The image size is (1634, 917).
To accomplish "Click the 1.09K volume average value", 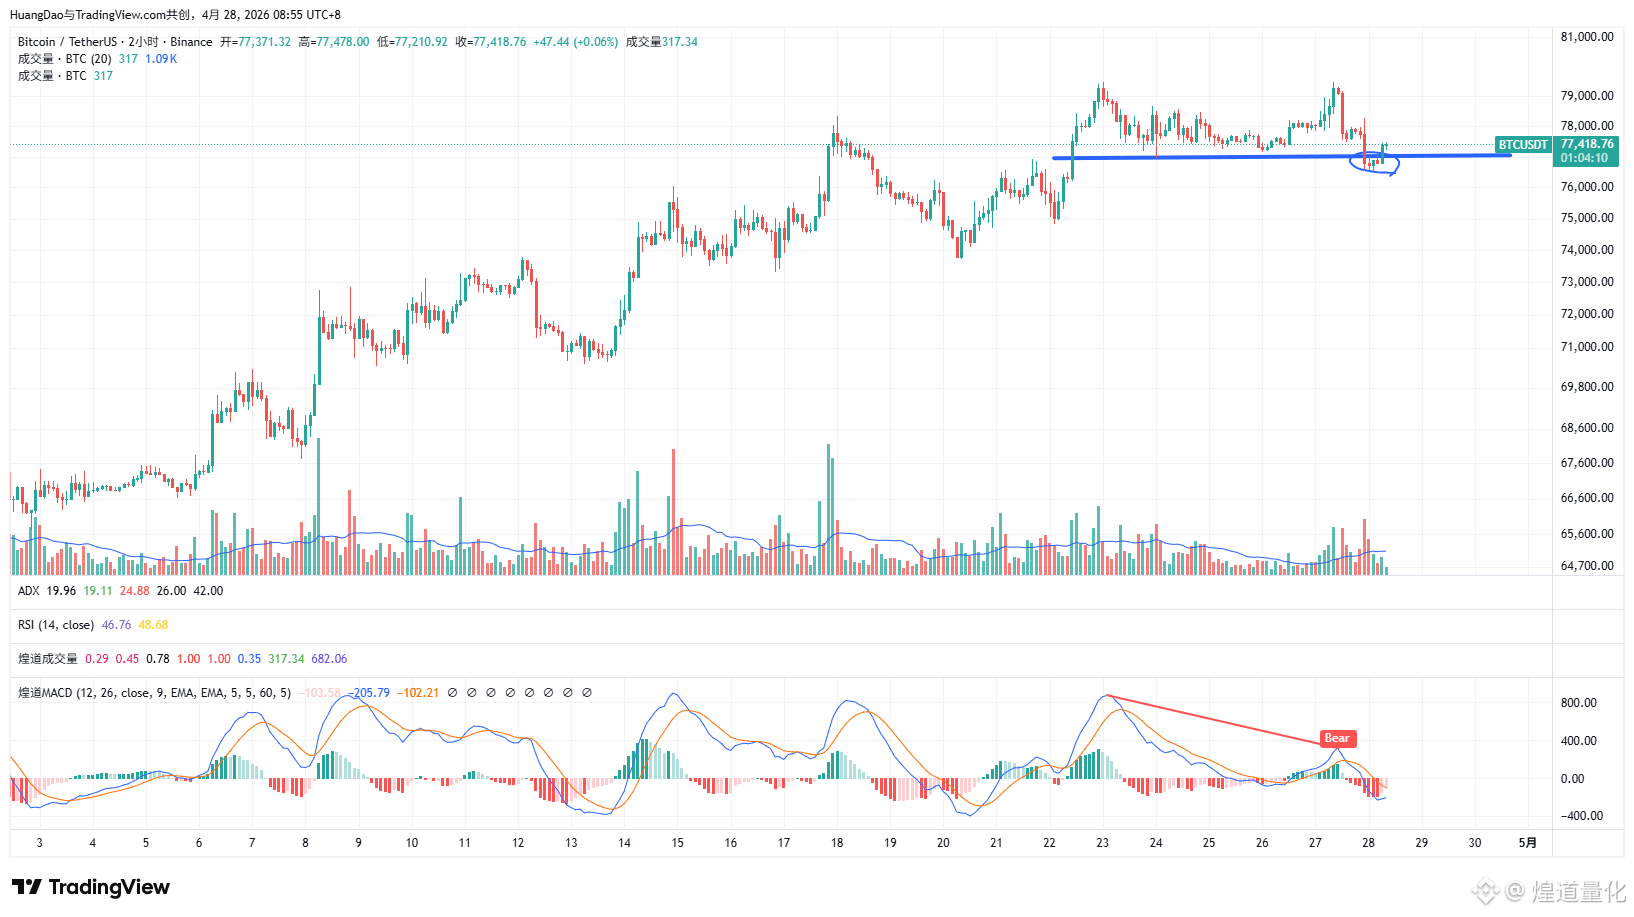I will [x=161, y=59].
